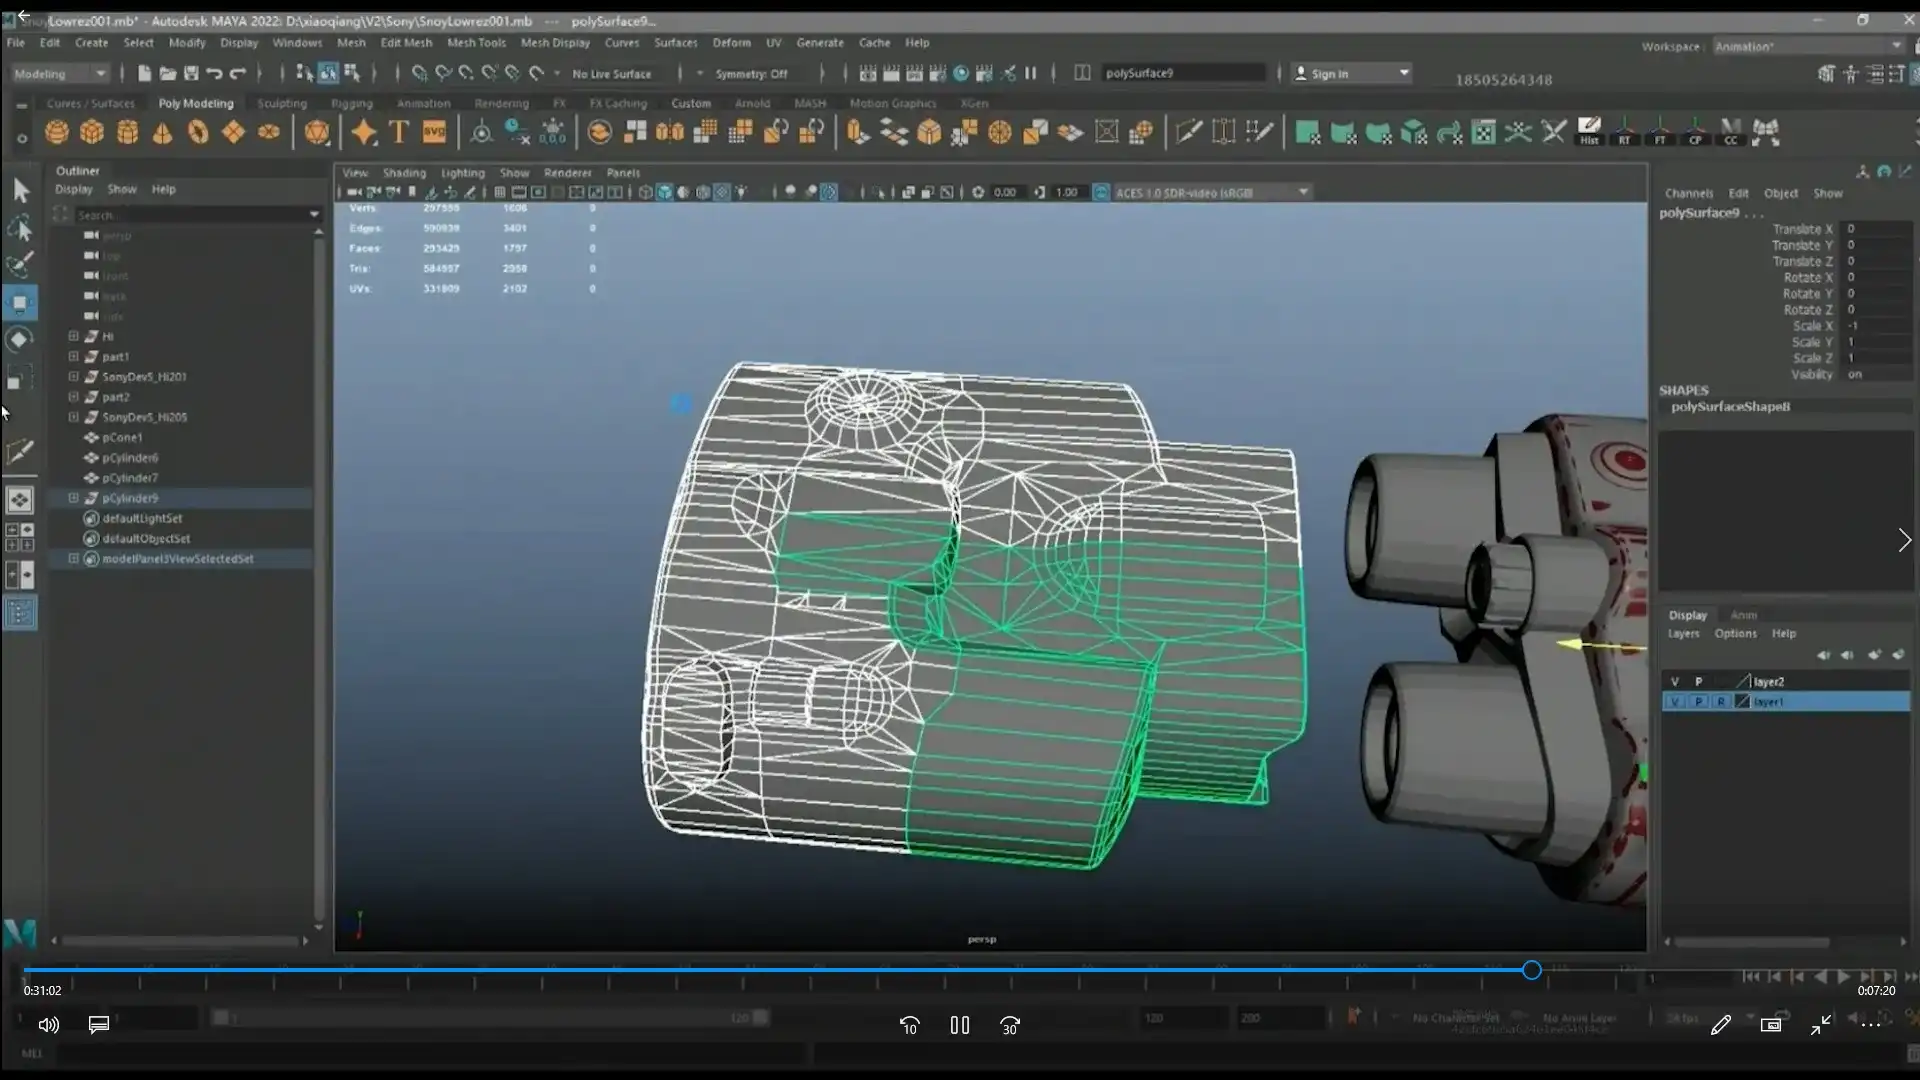Click the save scene icon
The height and width of the screenshot is (1080, 1920).
pyautogui.click(x=190, y=73)
